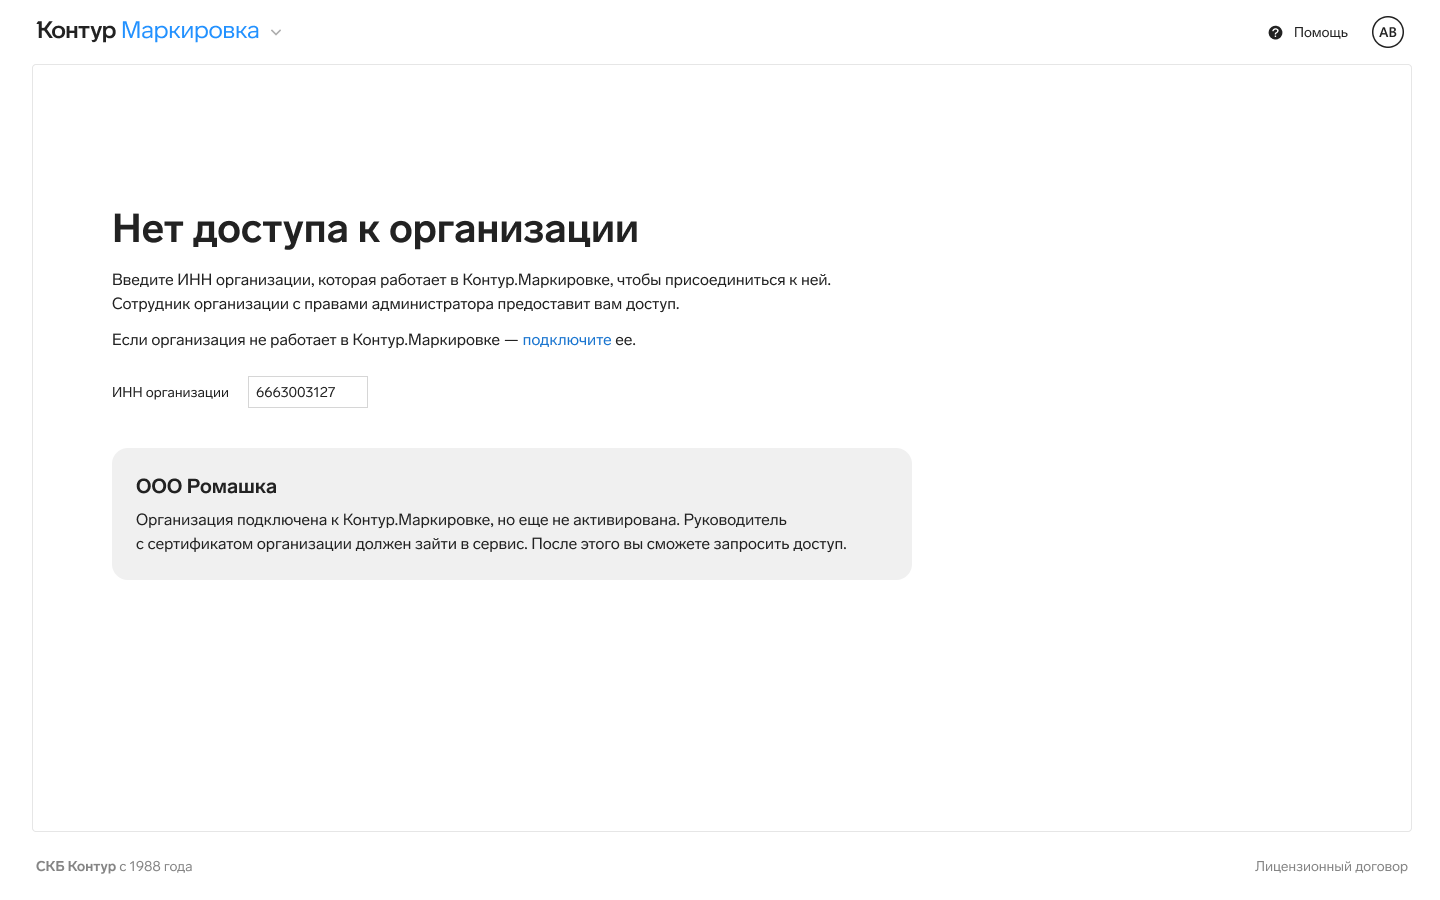Select the ООО Ромашка organization heading

pos(206,486)
